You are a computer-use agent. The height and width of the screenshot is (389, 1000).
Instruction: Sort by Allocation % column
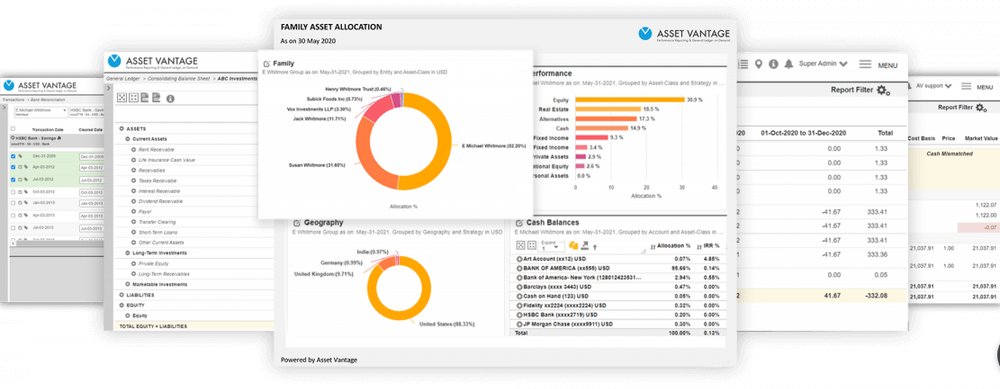(670, 246)
